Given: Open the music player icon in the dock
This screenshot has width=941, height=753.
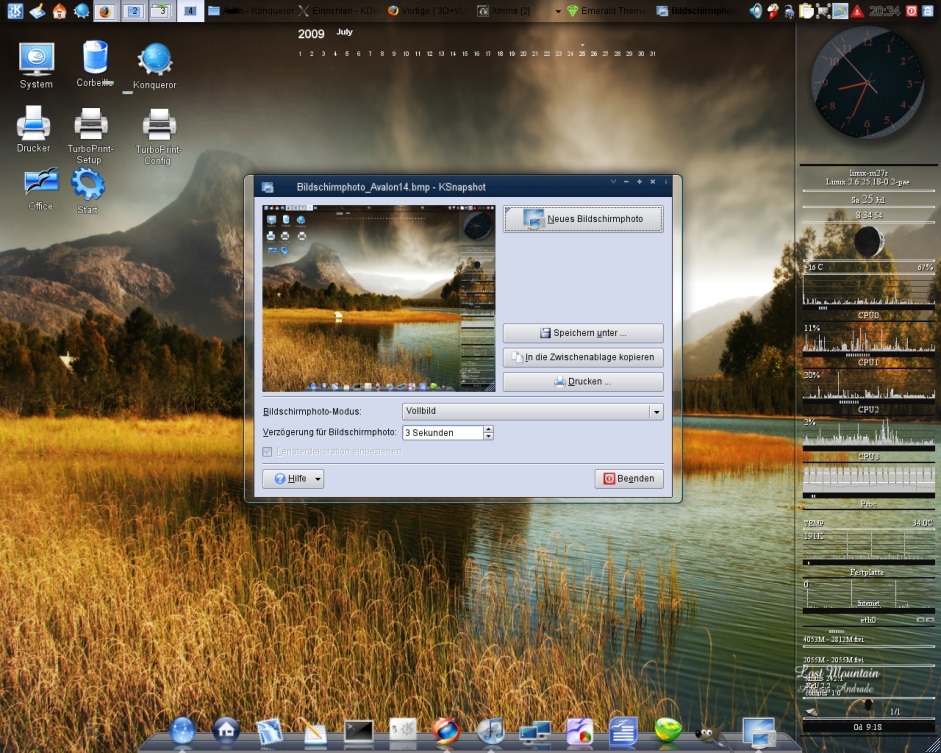Looking at the screenshot, I should (490, 731).
